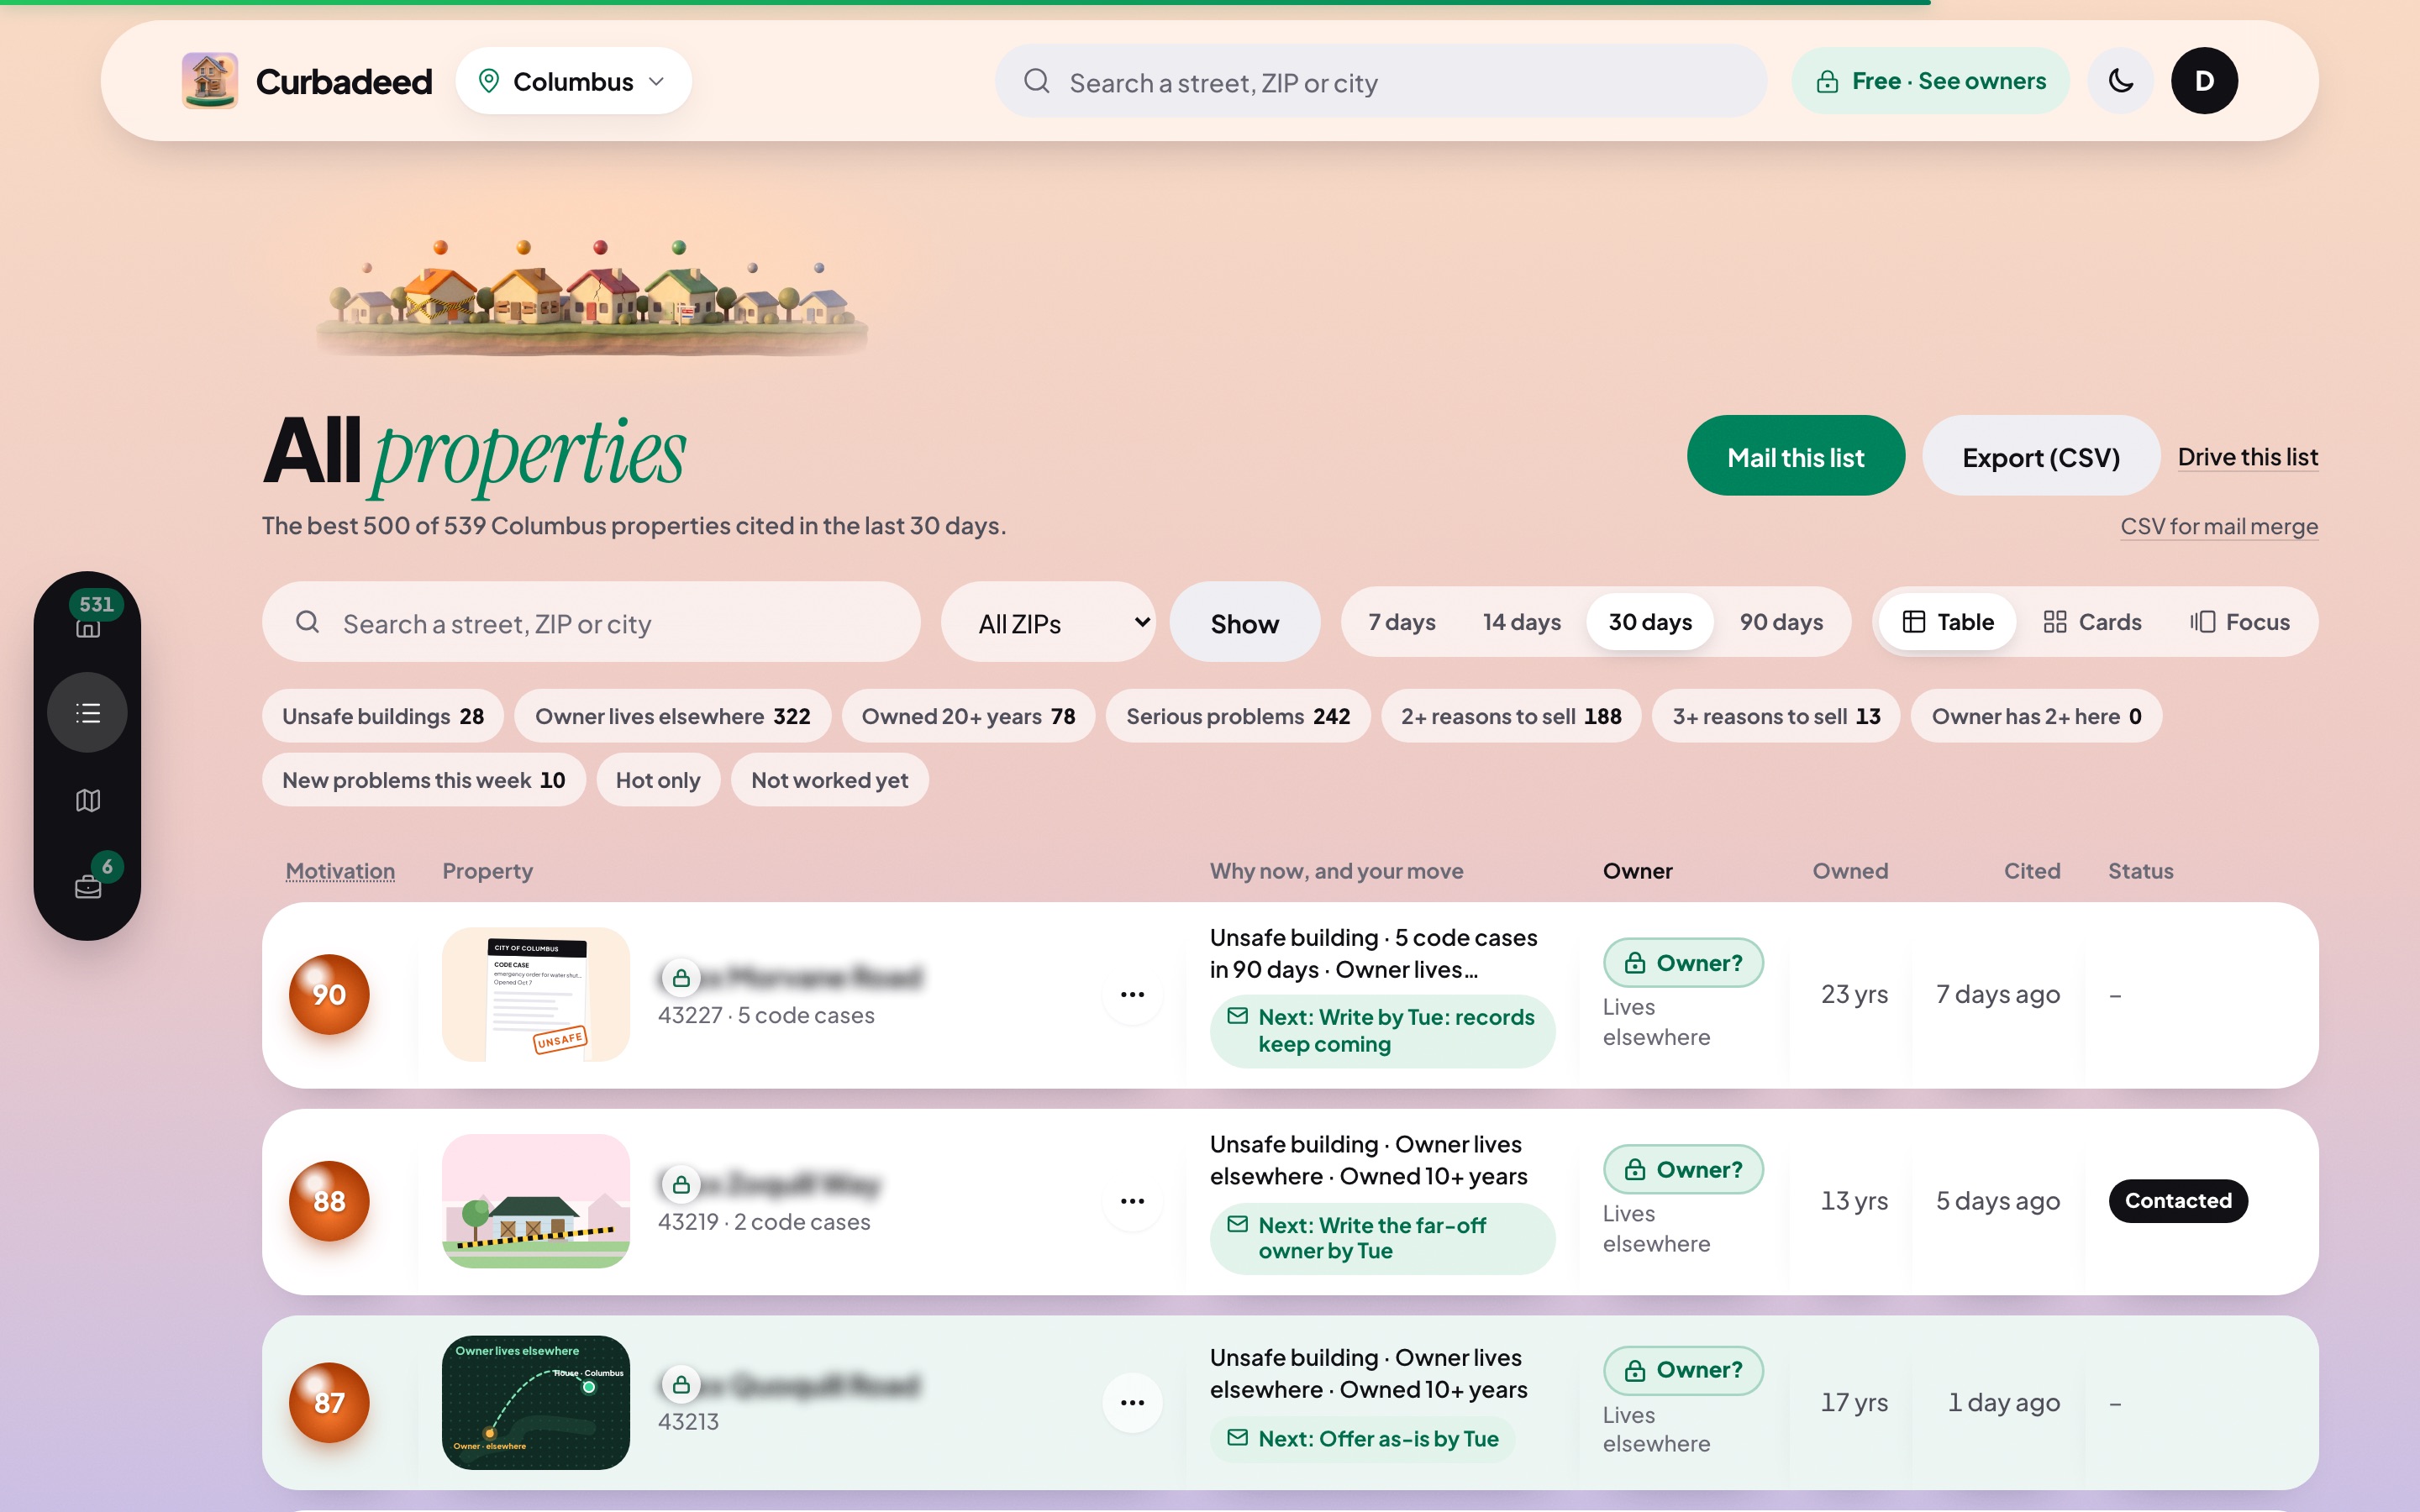2420x1512 pixels.
Task: Open more options for score 87 row
Action: point(1132,1403)
